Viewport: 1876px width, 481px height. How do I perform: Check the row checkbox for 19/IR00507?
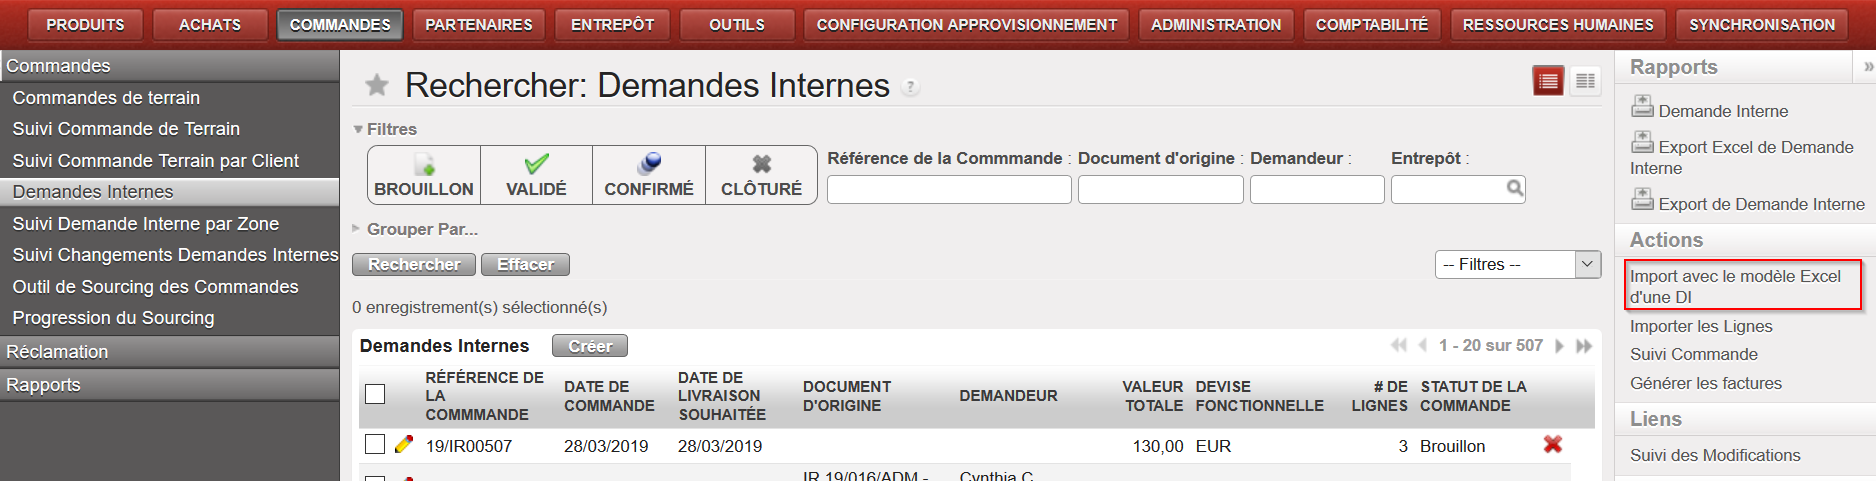(x=375, y=444)
